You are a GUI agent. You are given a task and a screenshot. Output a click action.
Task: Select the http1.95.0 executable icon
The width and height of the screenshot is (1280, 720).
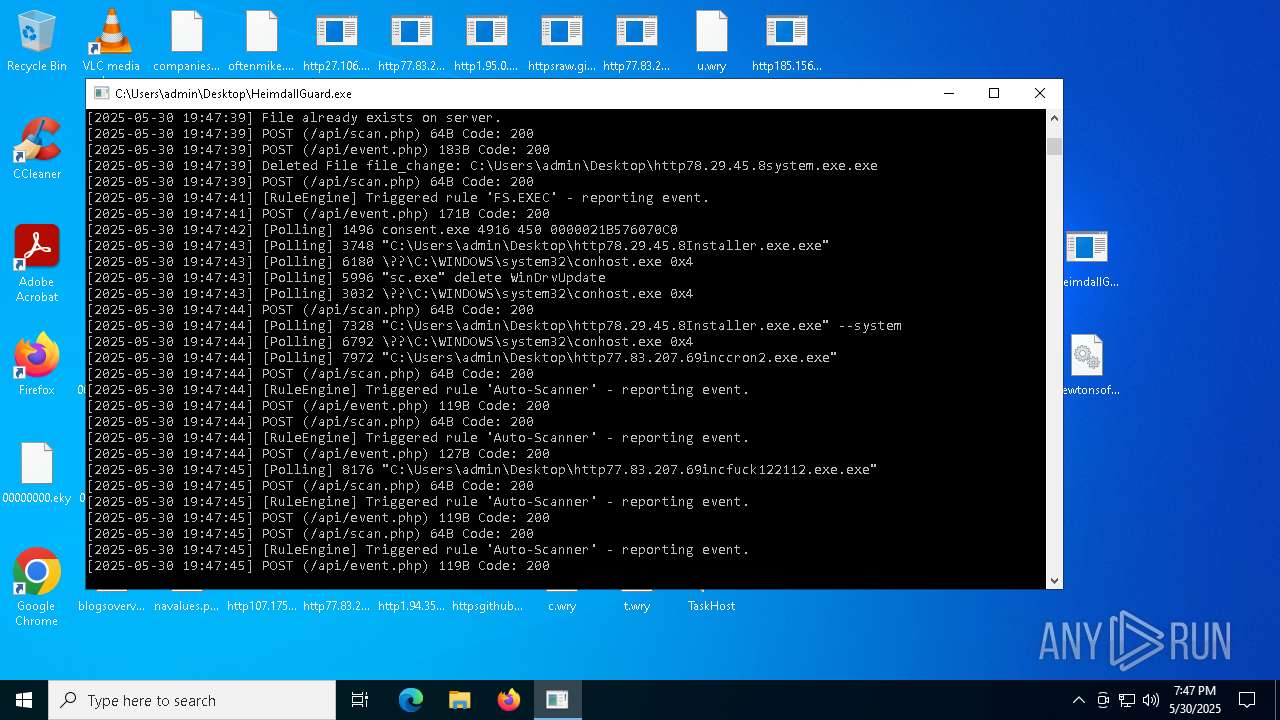coord(486,40)
